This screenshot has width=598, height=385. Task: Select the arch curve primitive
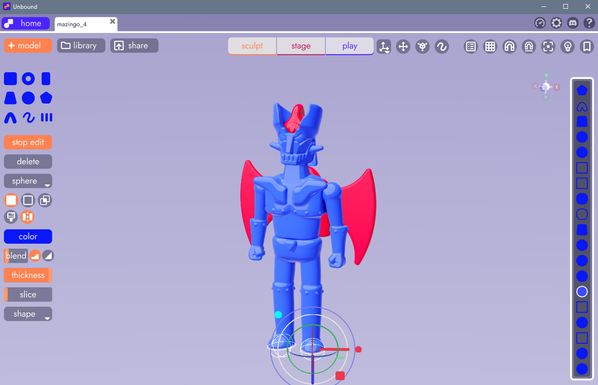(x=10, y=118)
